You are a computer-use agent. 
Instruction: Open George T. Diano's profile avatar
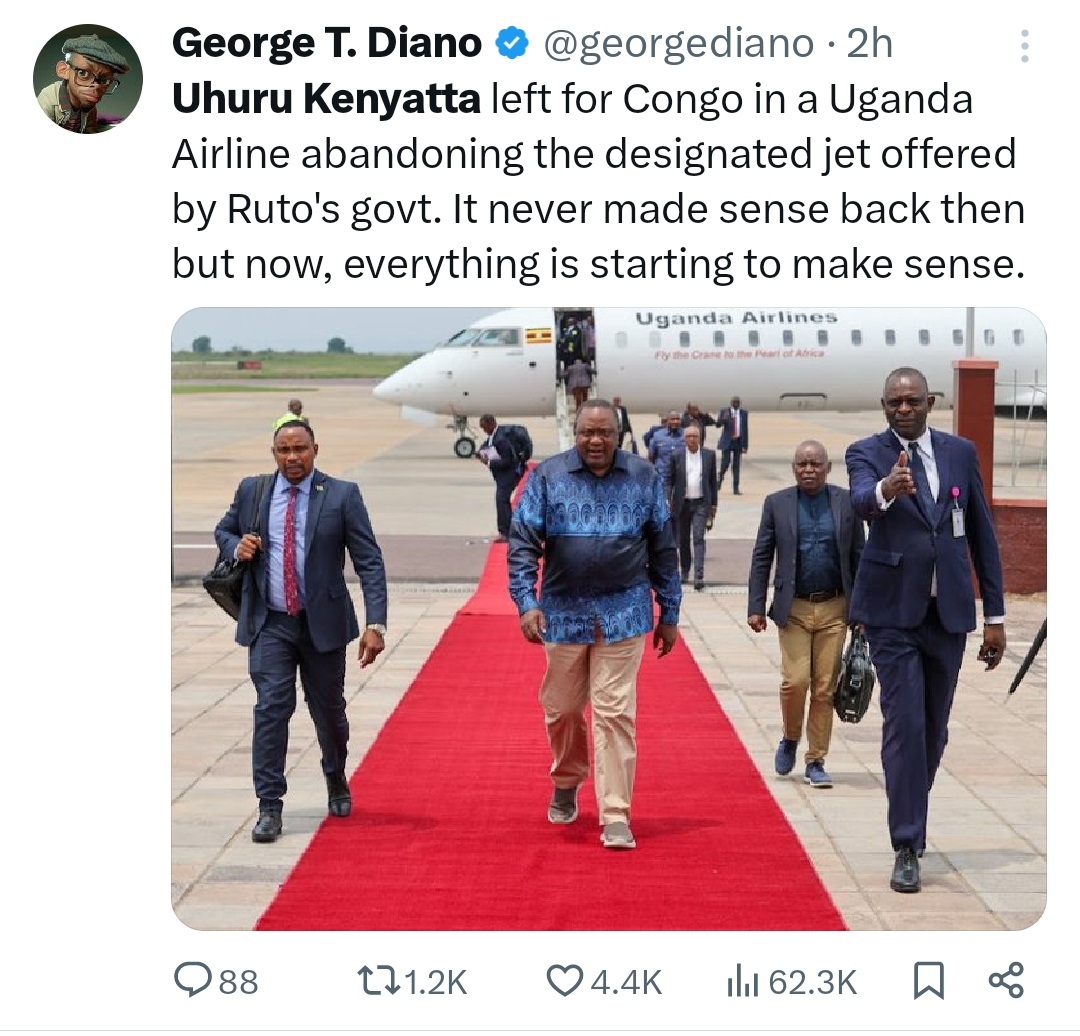88,79
